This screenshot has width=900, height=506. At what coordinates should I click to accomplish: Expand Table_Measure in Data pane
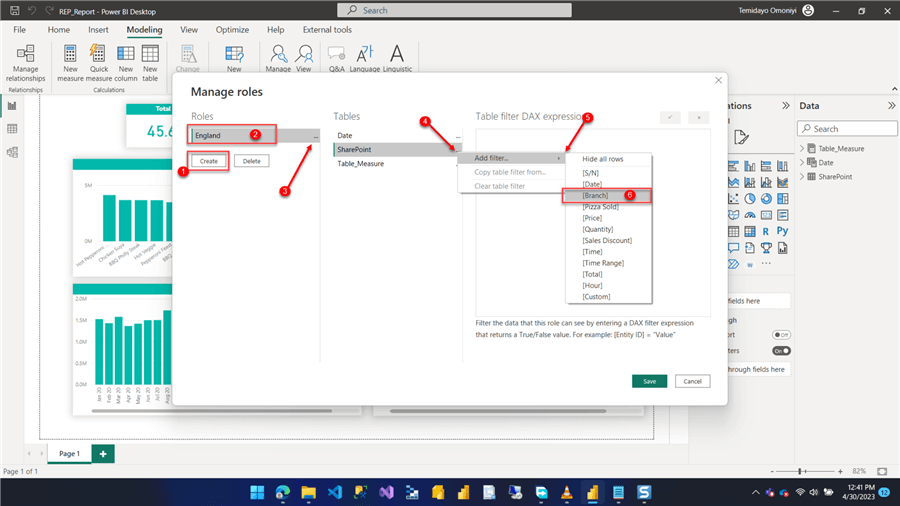click(802, 149)
